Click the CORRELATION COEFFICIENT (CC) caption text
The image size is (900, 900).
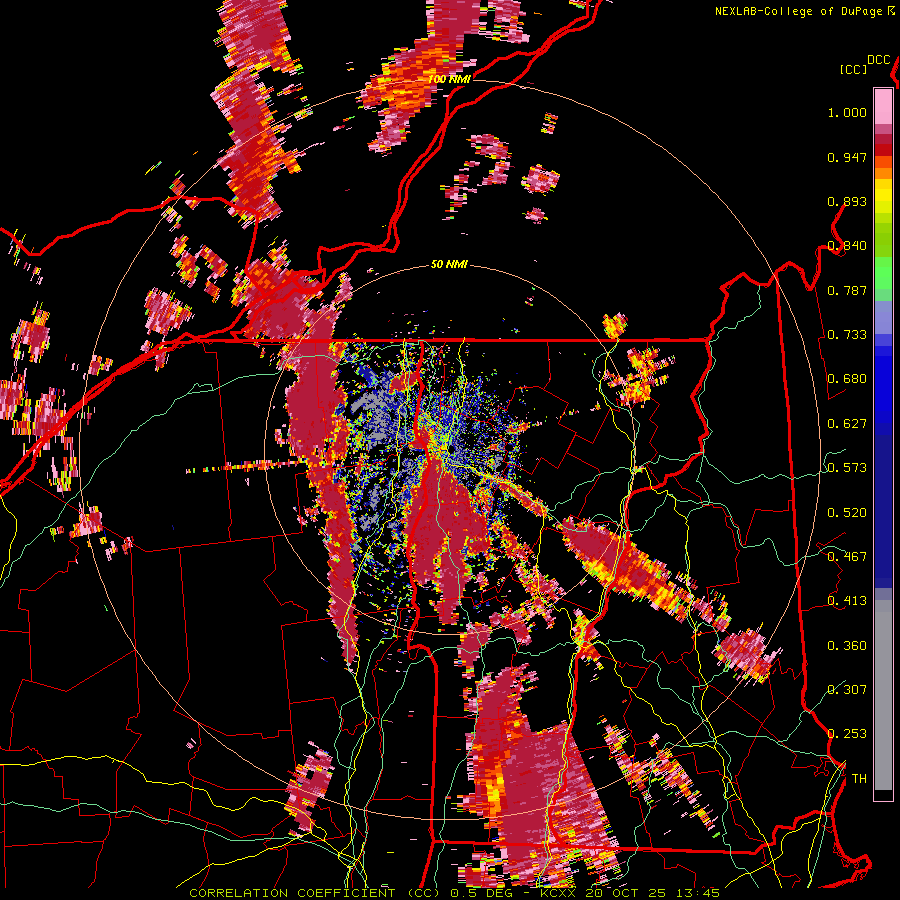314,893
